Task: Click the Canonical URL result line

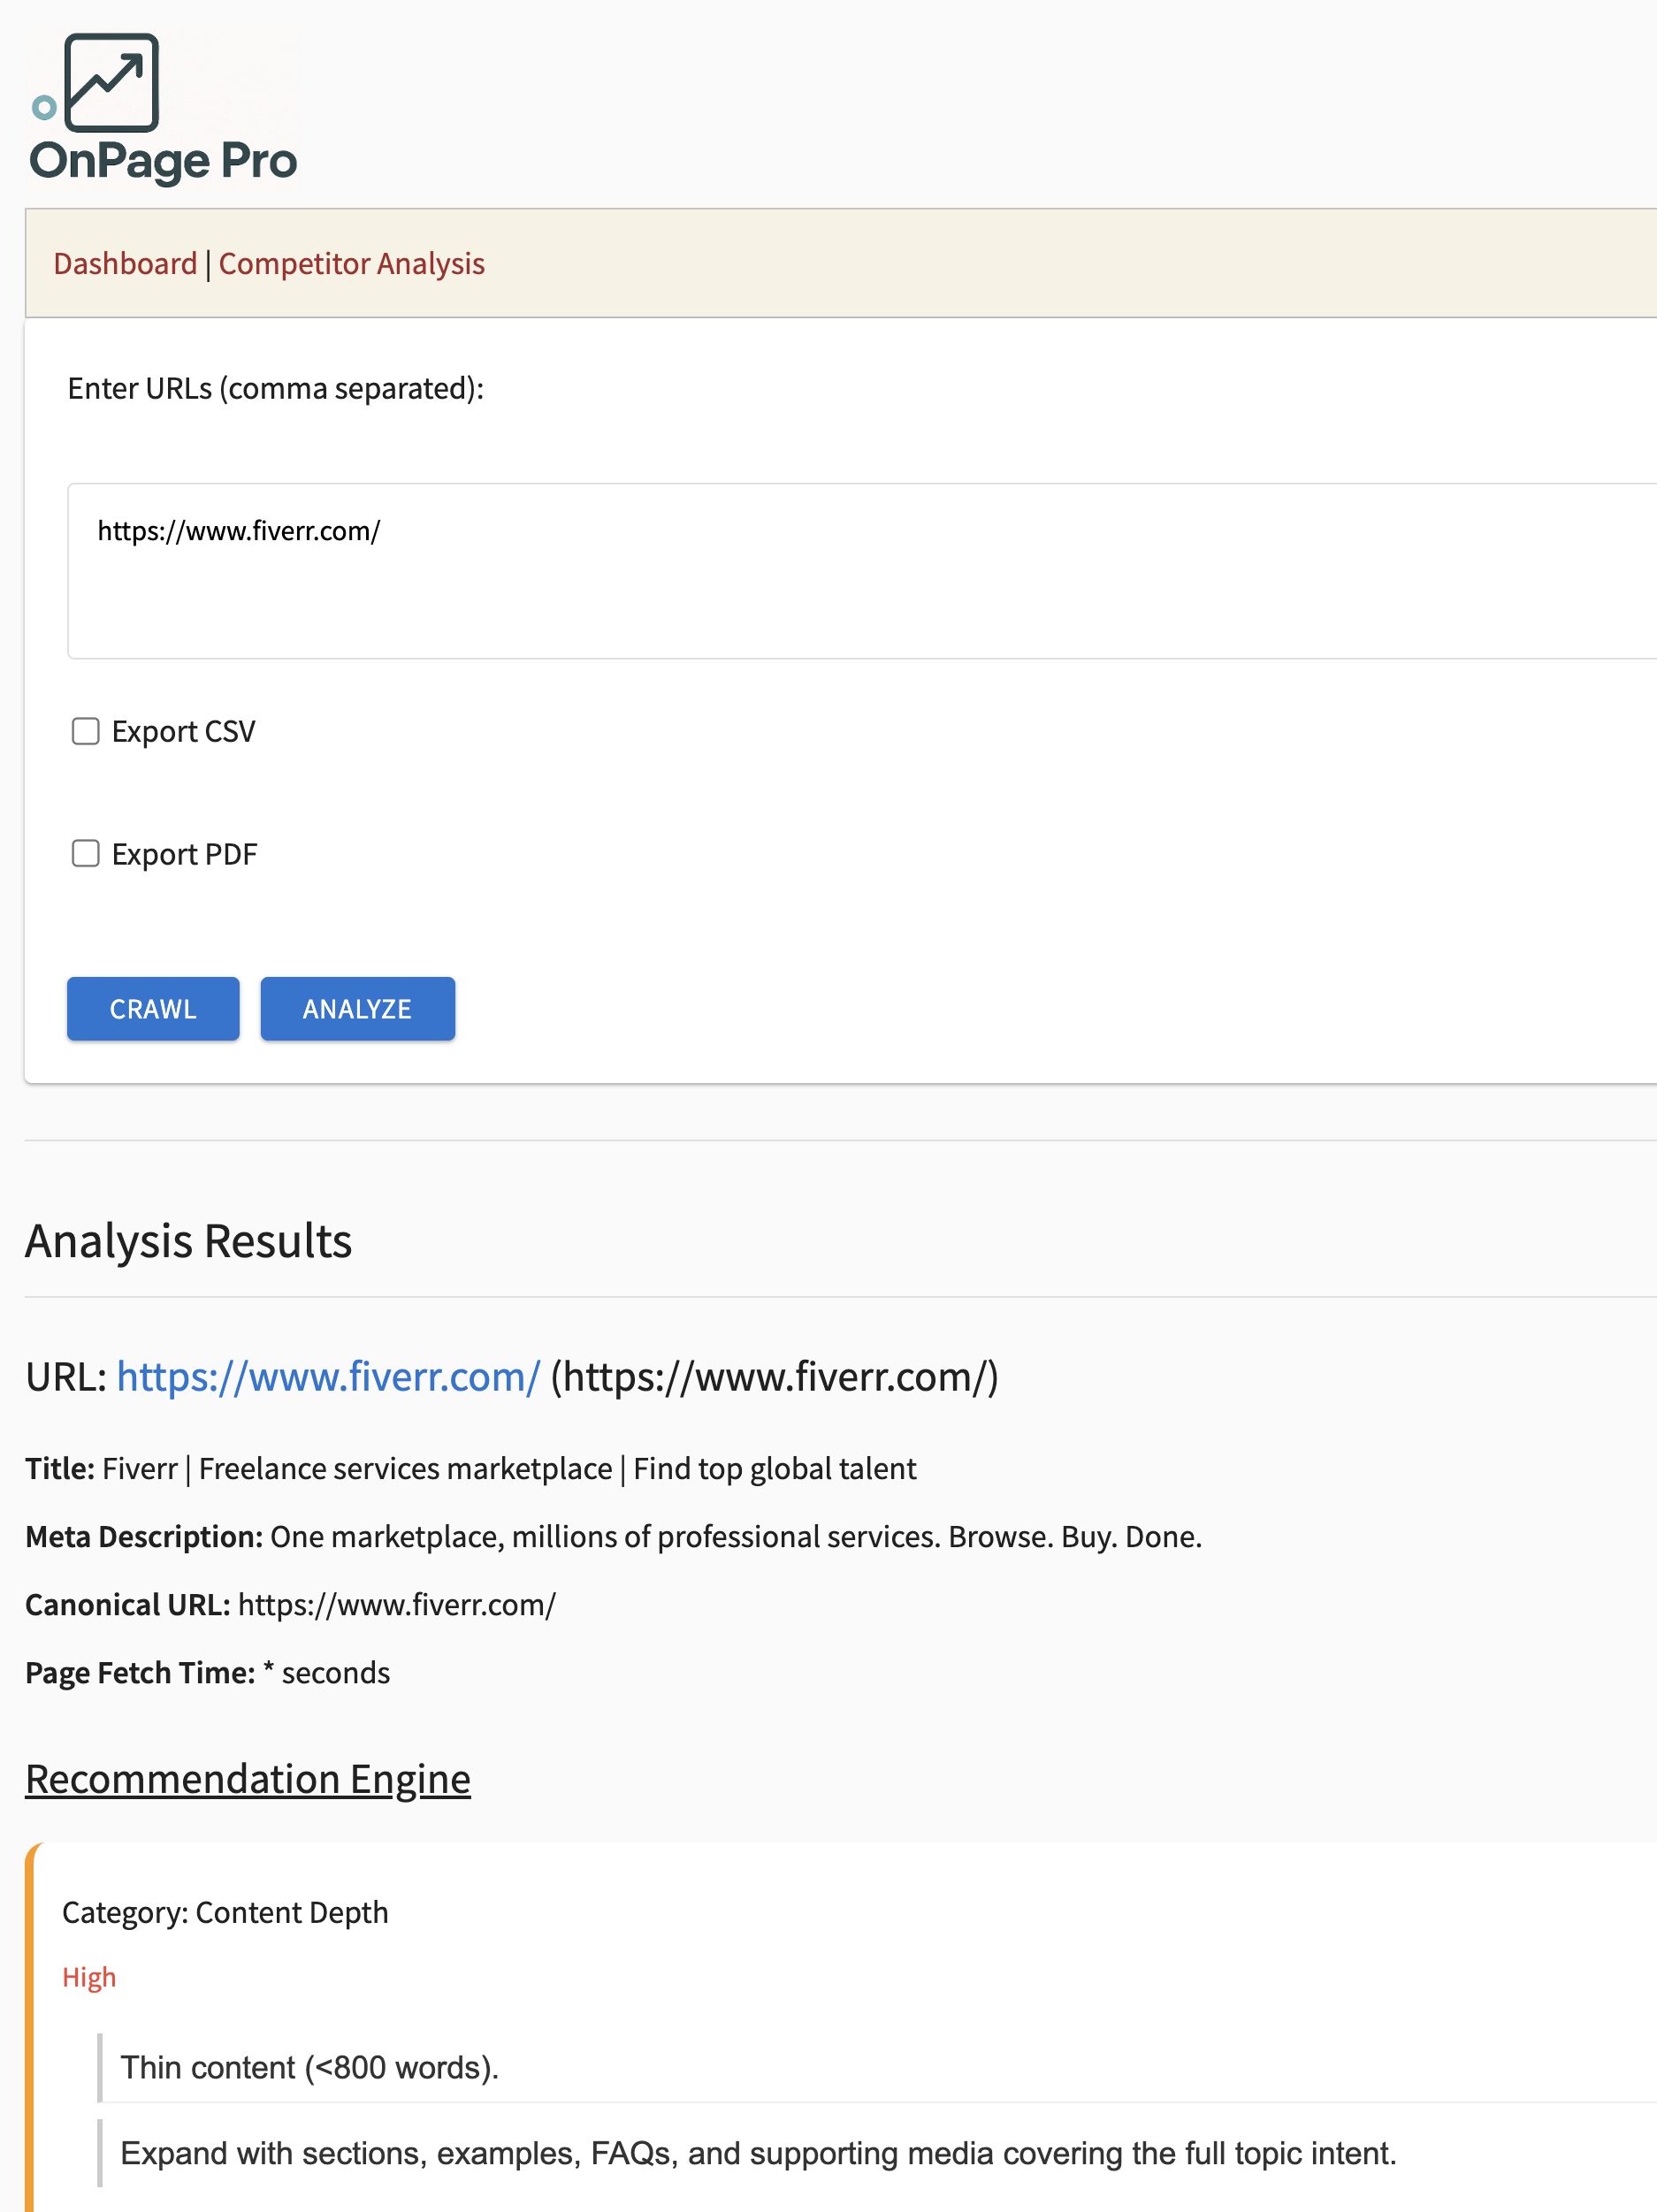Action: 290,1605
